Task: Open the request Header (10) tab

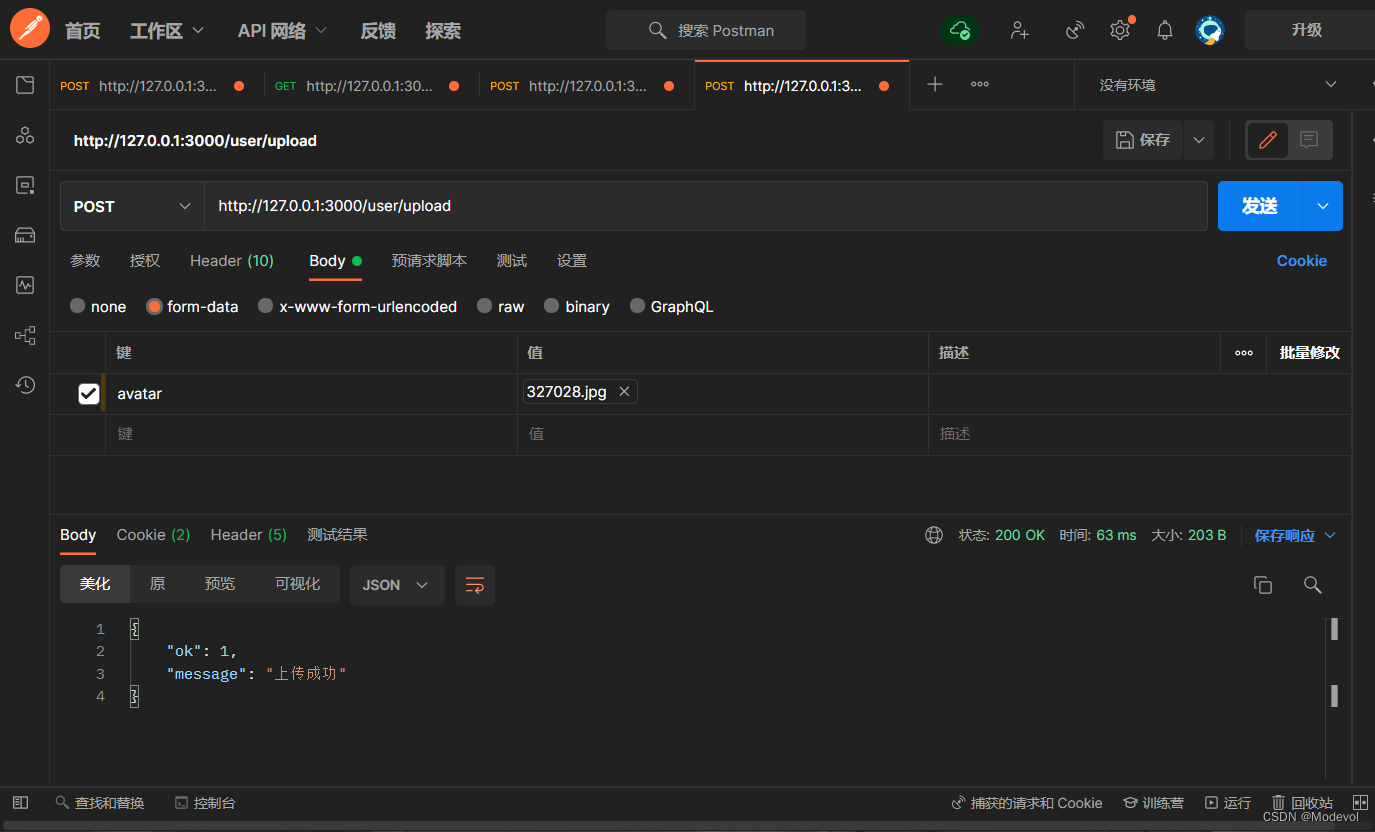Action: pyautogui.click(x=232, y=260)
